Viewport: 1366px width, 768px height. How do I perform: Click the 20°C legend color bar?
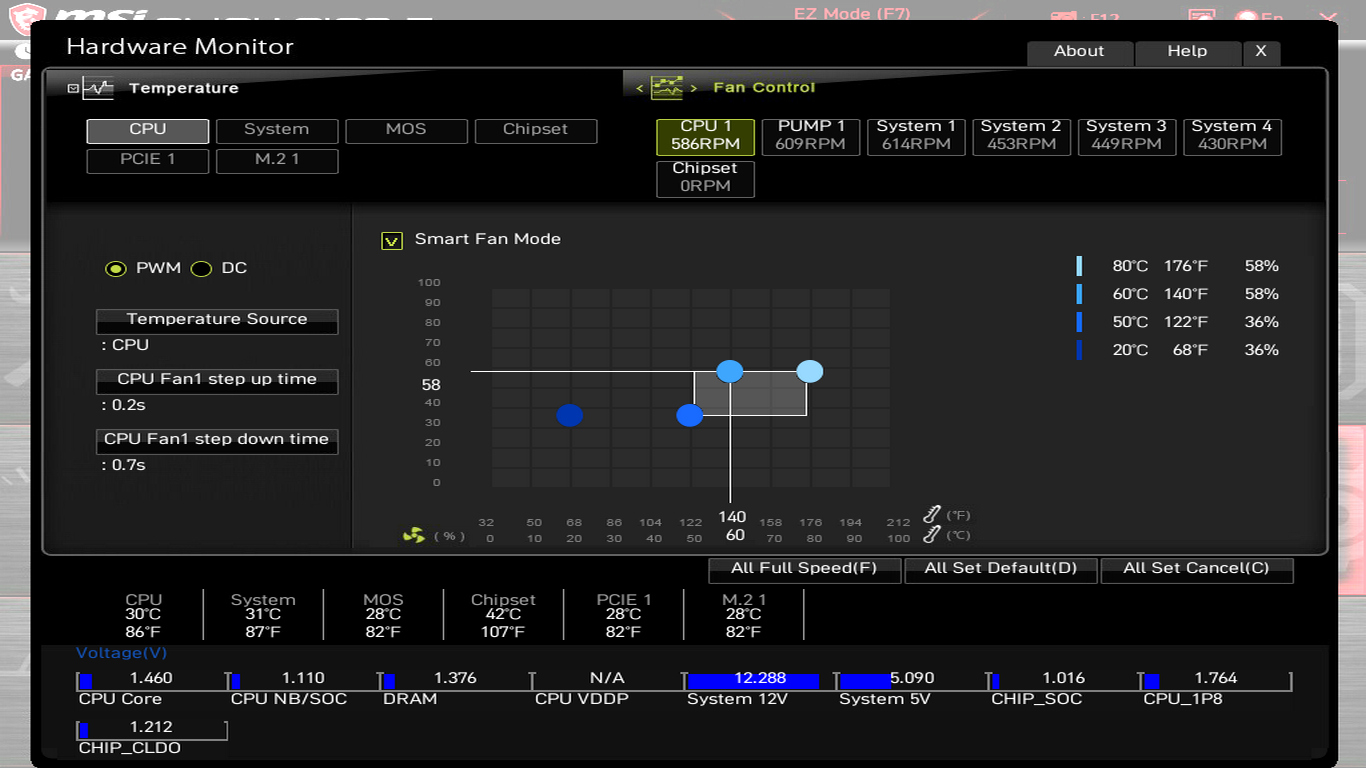1079,350
